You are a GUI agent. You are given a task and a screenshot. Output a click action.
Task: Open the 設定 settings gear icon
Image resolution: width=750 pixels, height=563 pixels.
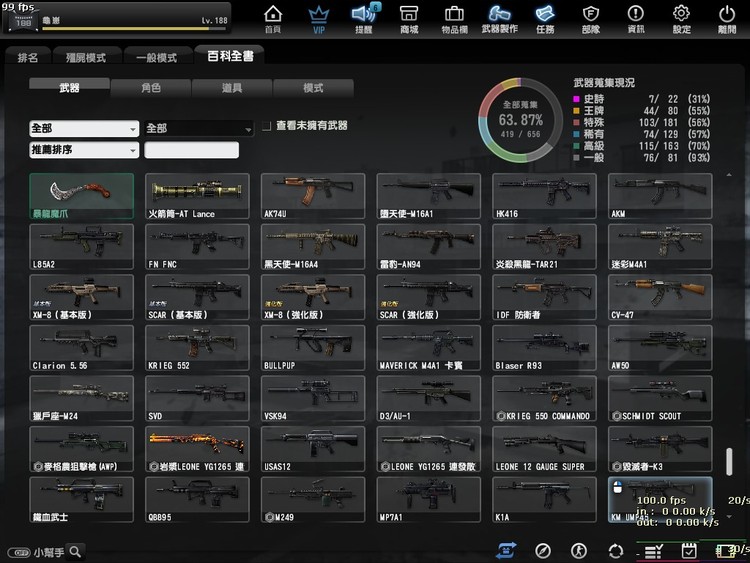pyautogui.click(x=682, y=19)
